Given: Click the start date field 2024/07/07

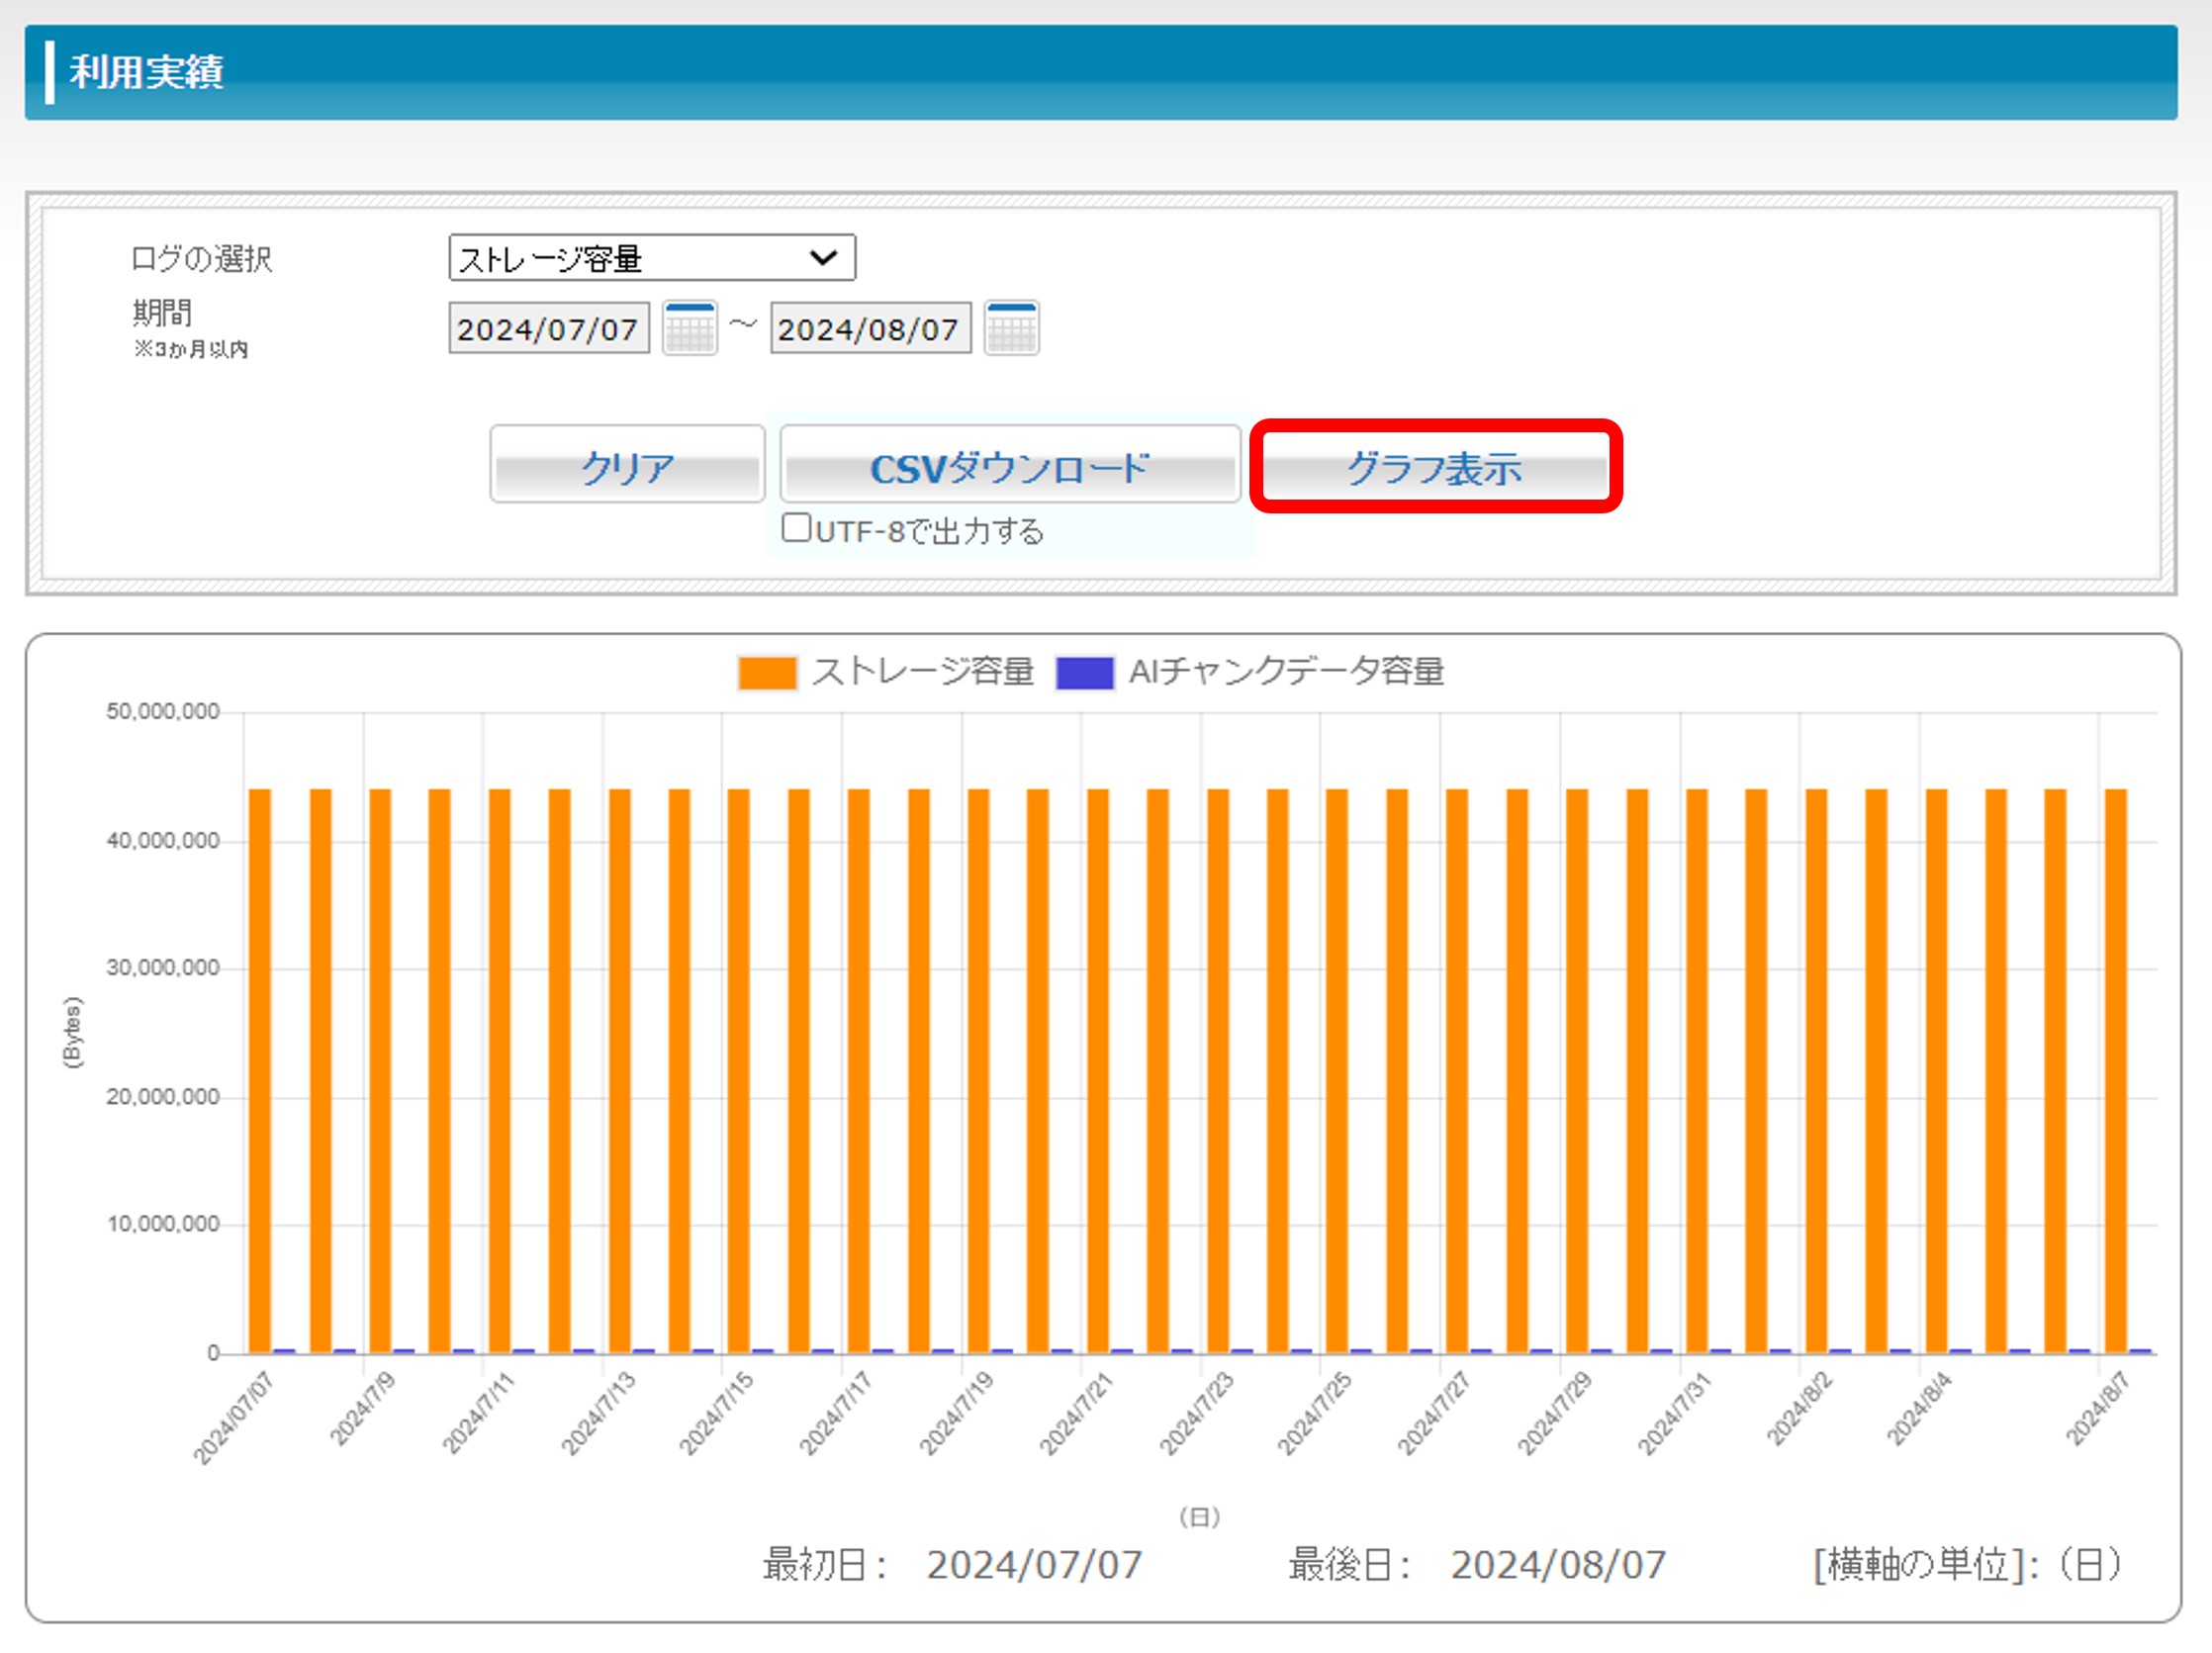Looking at the screenshot, I should tap(548, 329).
